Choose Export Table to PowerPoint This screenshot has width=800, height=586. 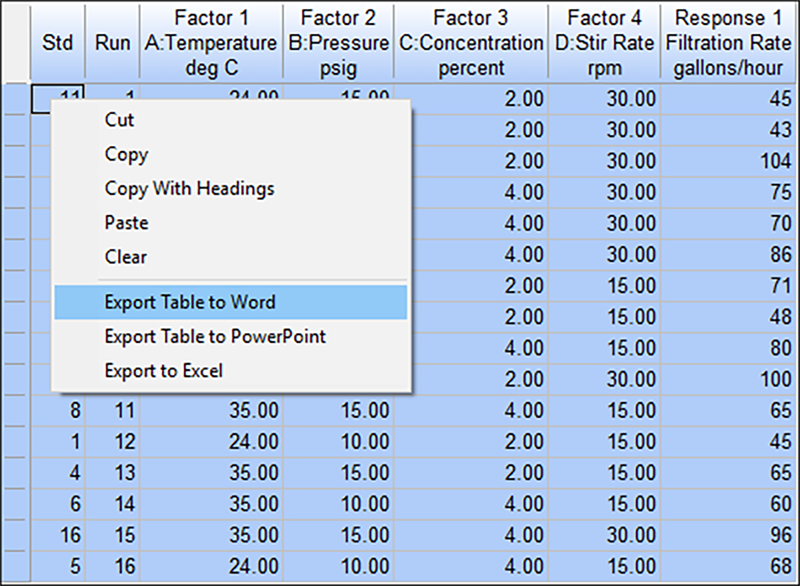231,336
